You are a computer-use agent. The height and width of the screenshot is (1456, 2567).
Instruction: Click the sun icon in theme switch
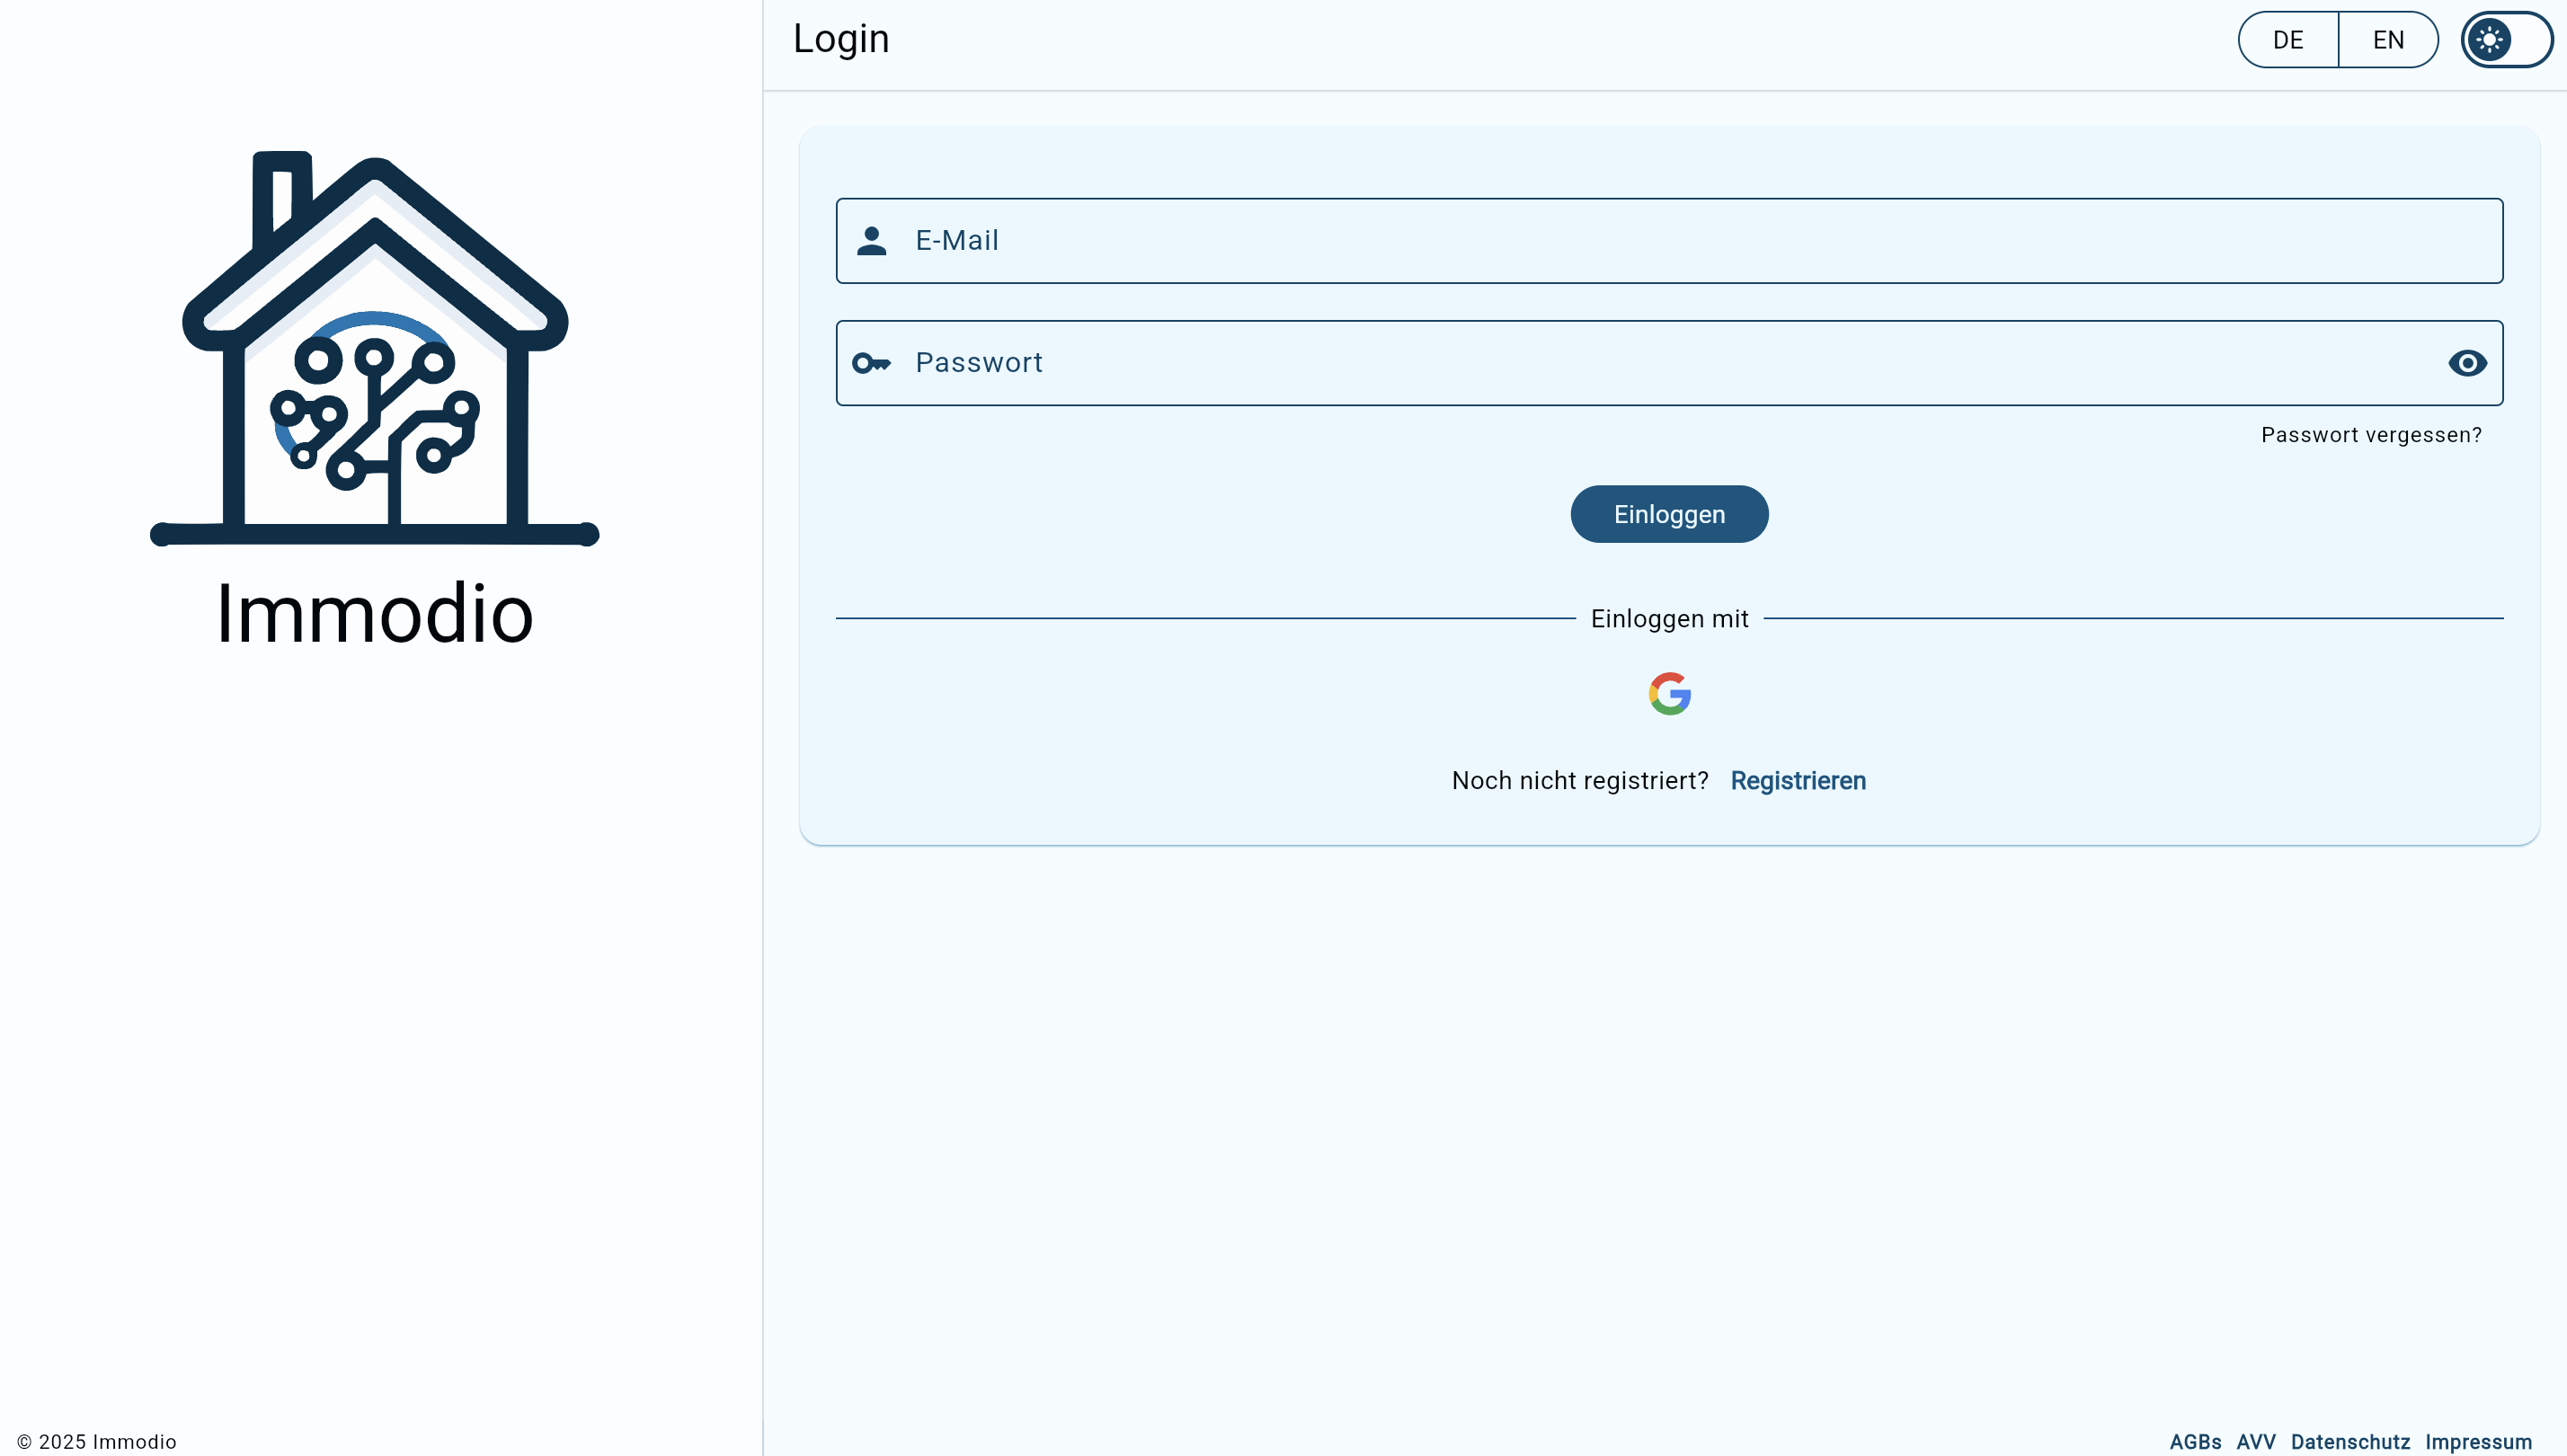pos(2488,40)
